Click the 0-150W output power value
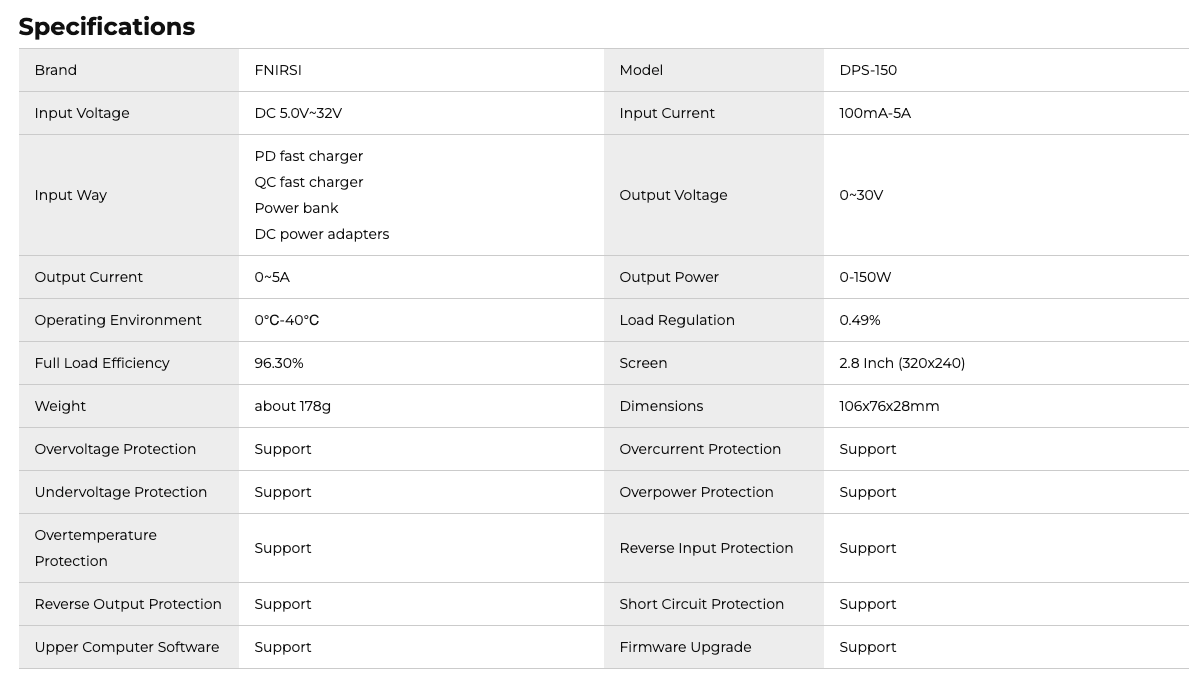1199x680 pixels. click(x=865, y=277)
